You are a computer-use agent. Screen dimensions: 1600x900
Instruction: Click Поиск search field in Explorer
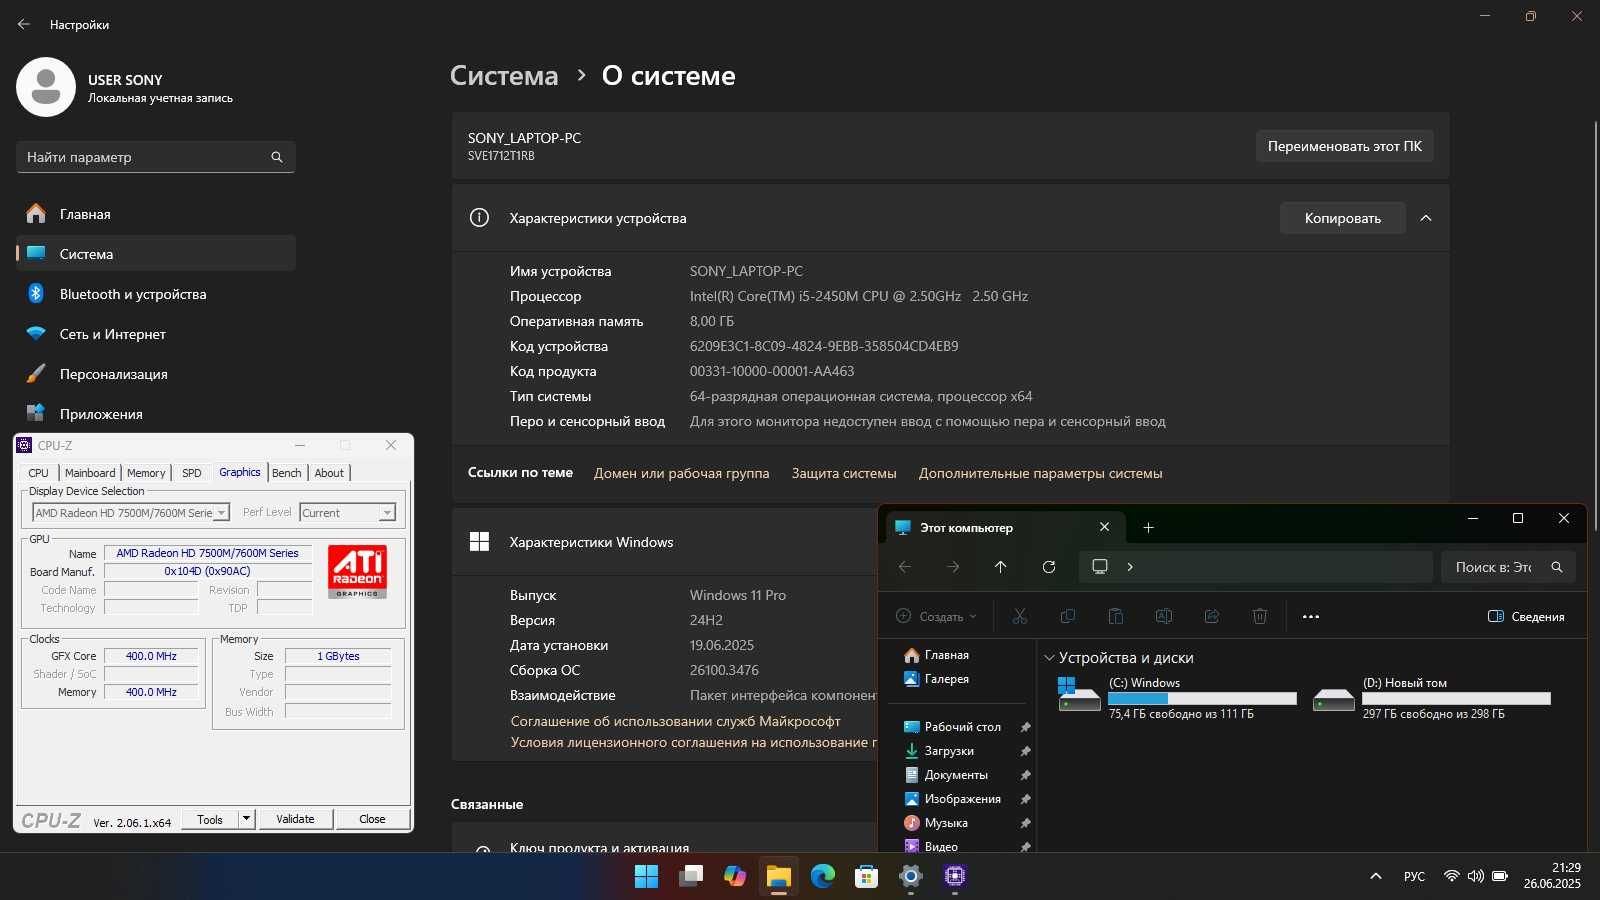pos(1508,567)
